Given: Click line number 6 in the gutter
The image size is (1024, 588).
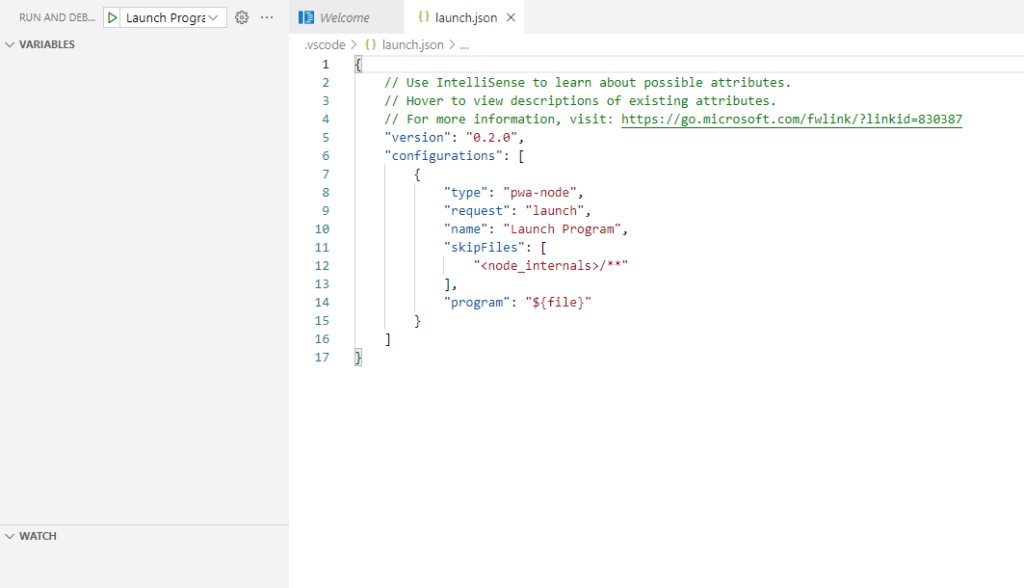Looking at the screenshot, I should 325,156.
